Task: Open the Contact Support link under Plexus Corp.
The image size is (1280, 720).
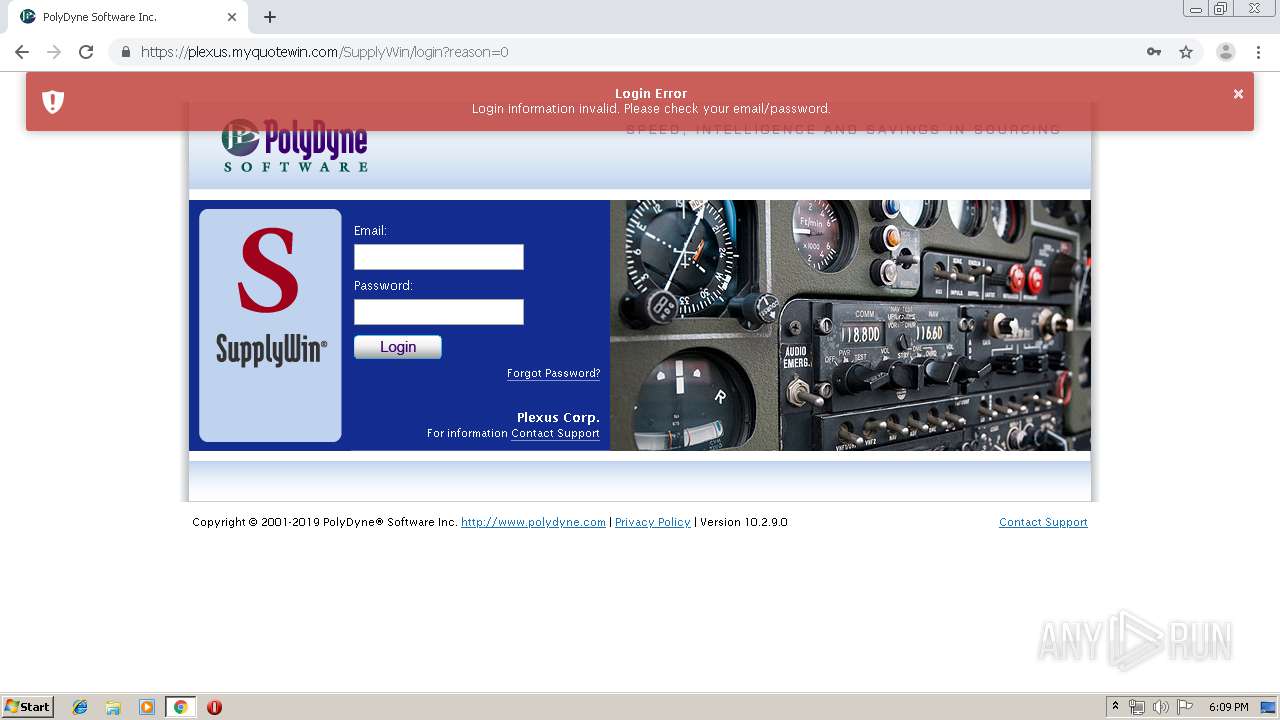Action: pos(555,433)
